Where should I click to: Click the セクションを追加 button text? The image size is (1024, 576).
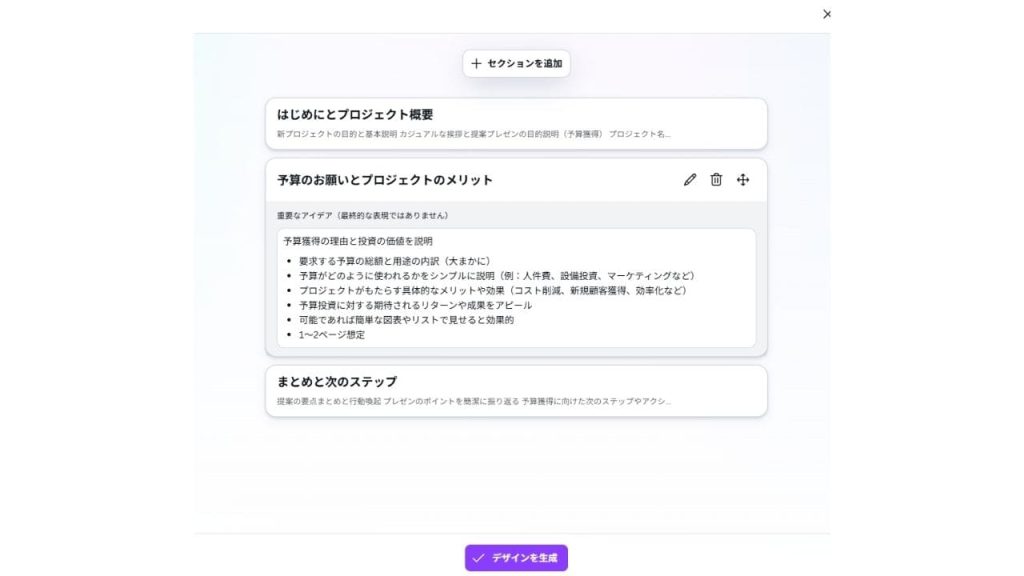pos(524,64)
